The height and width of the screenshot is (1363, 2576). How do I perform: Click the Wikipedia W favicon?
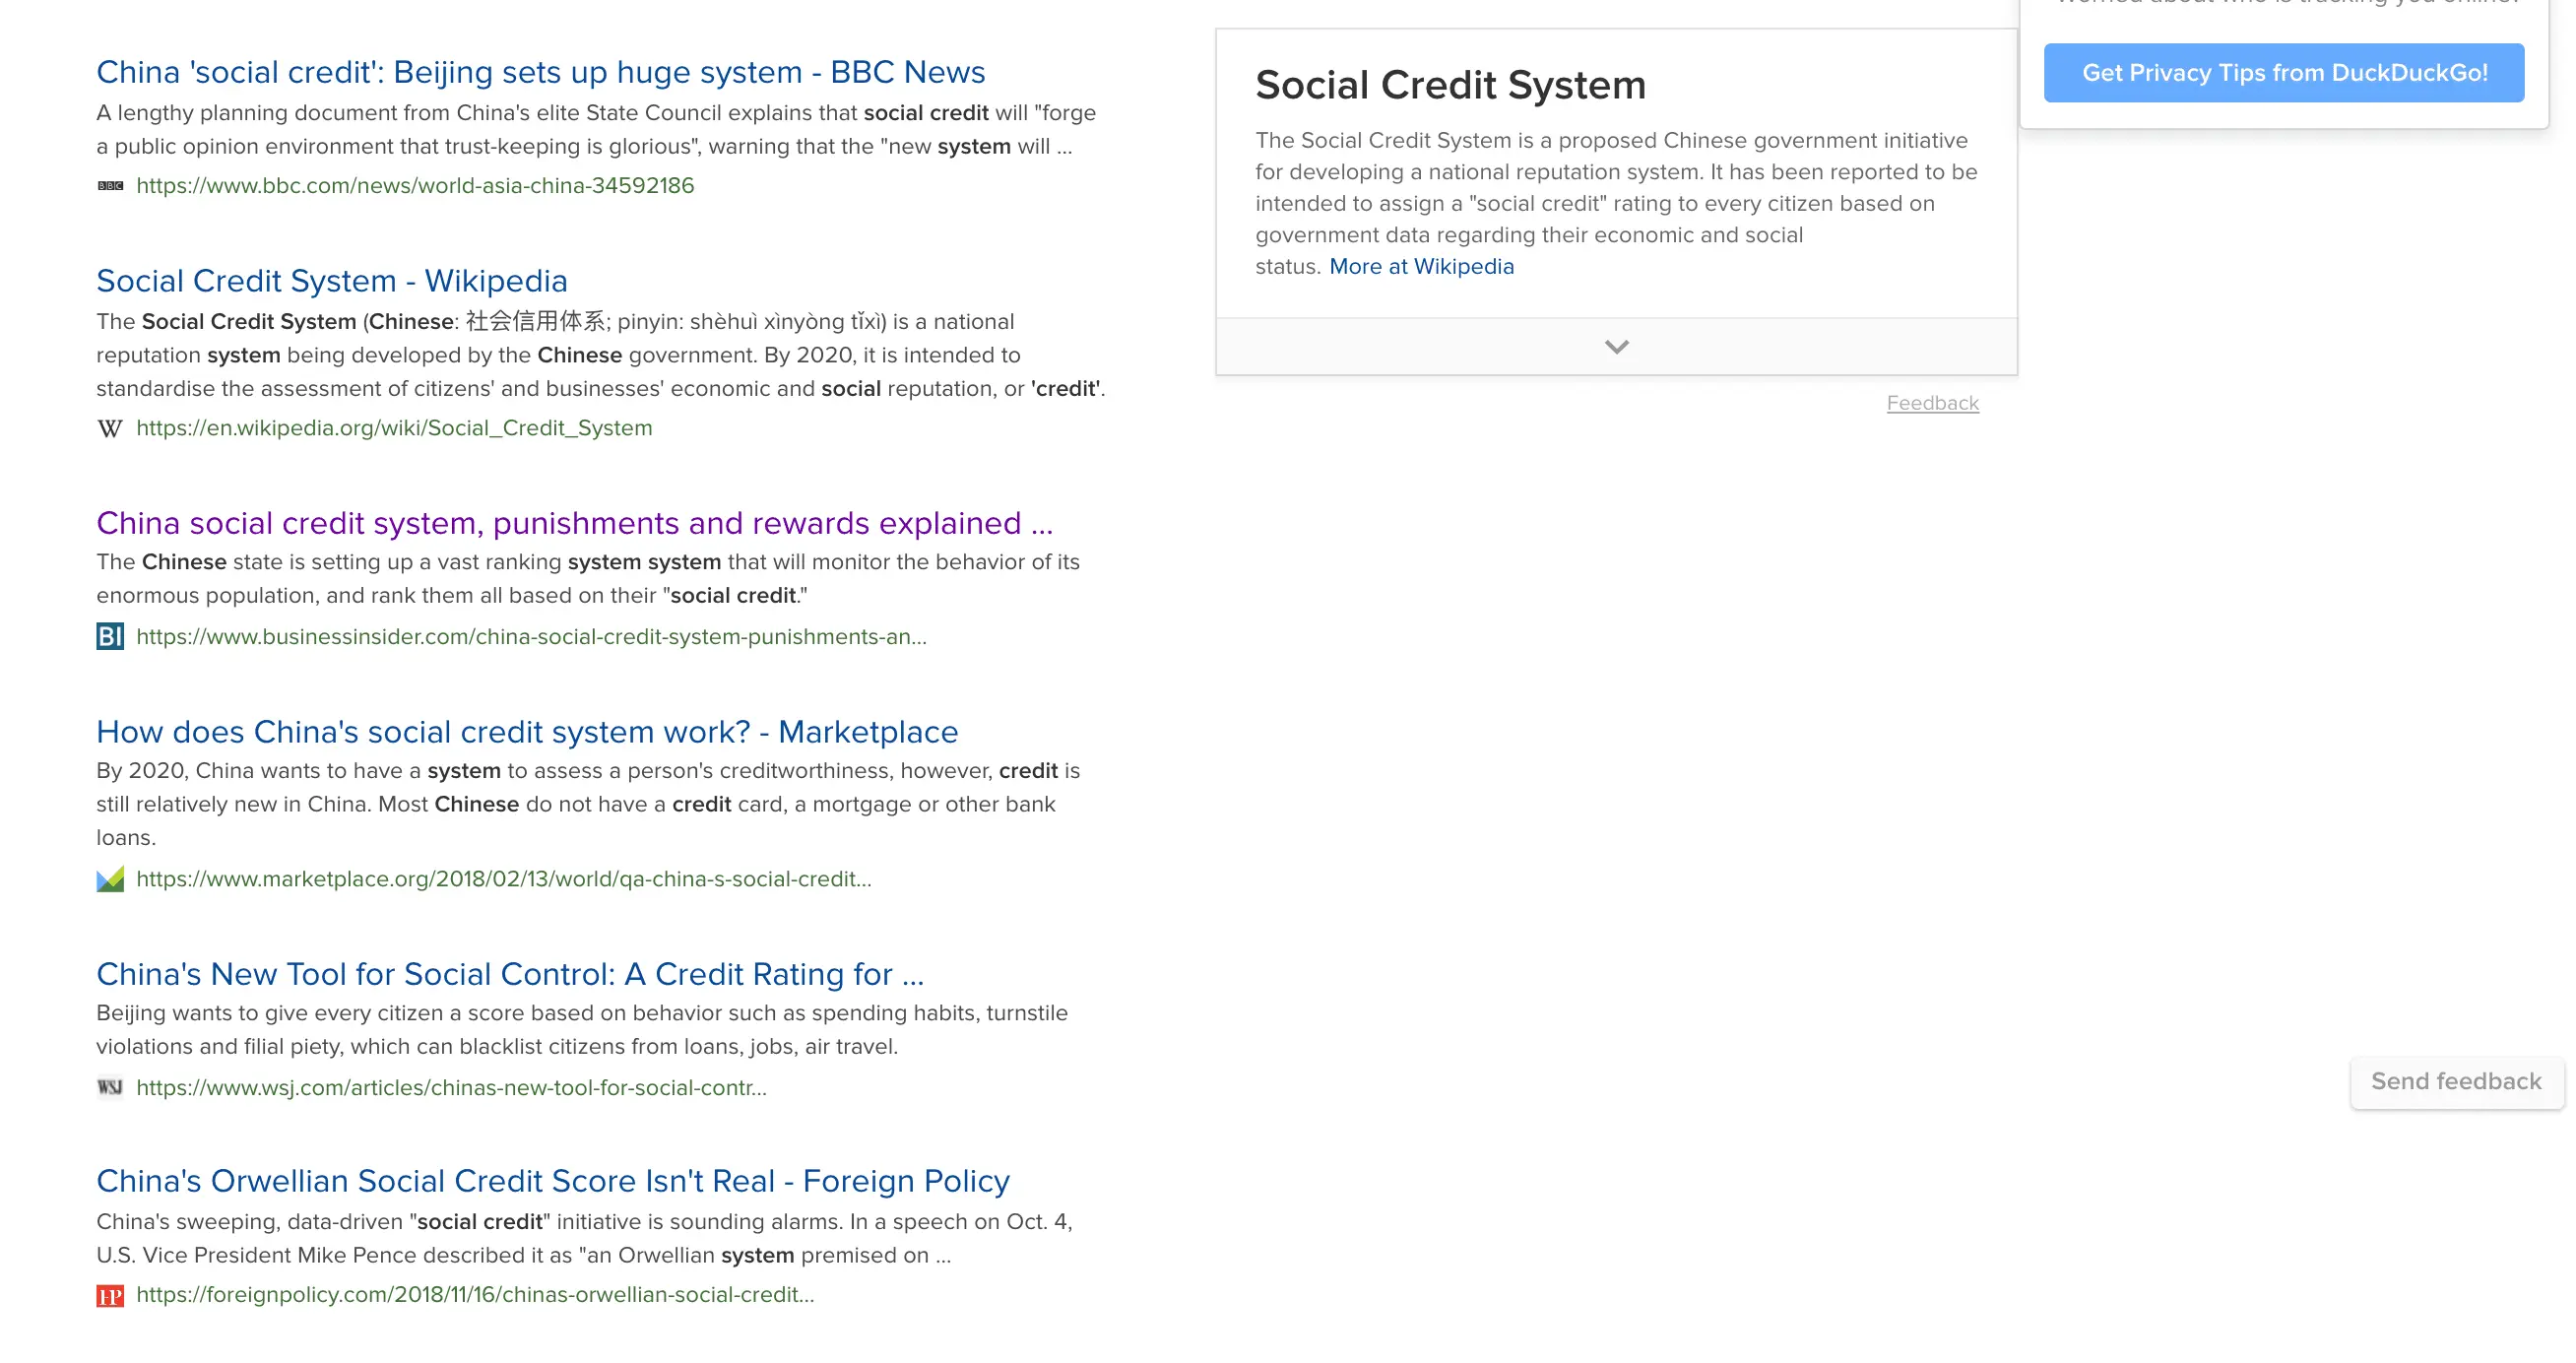(110, 429)
